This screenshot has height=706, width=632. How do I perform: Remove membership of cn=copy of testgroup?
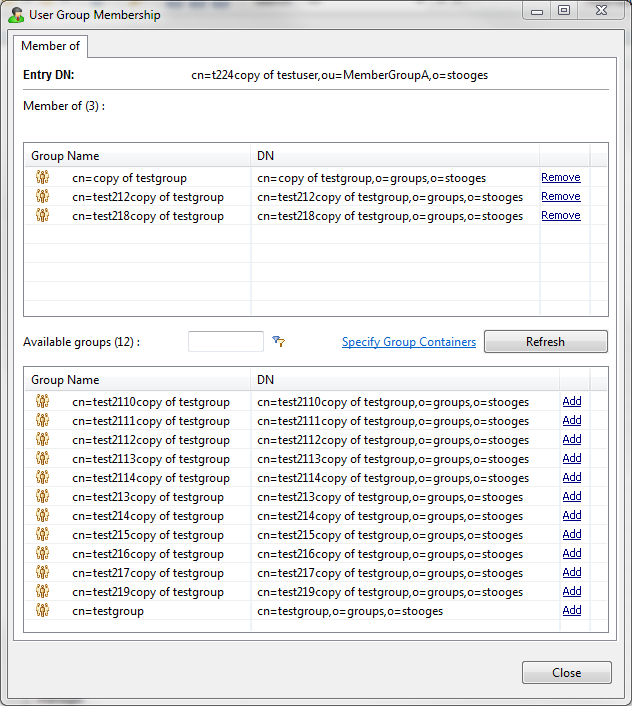[560, 178]
